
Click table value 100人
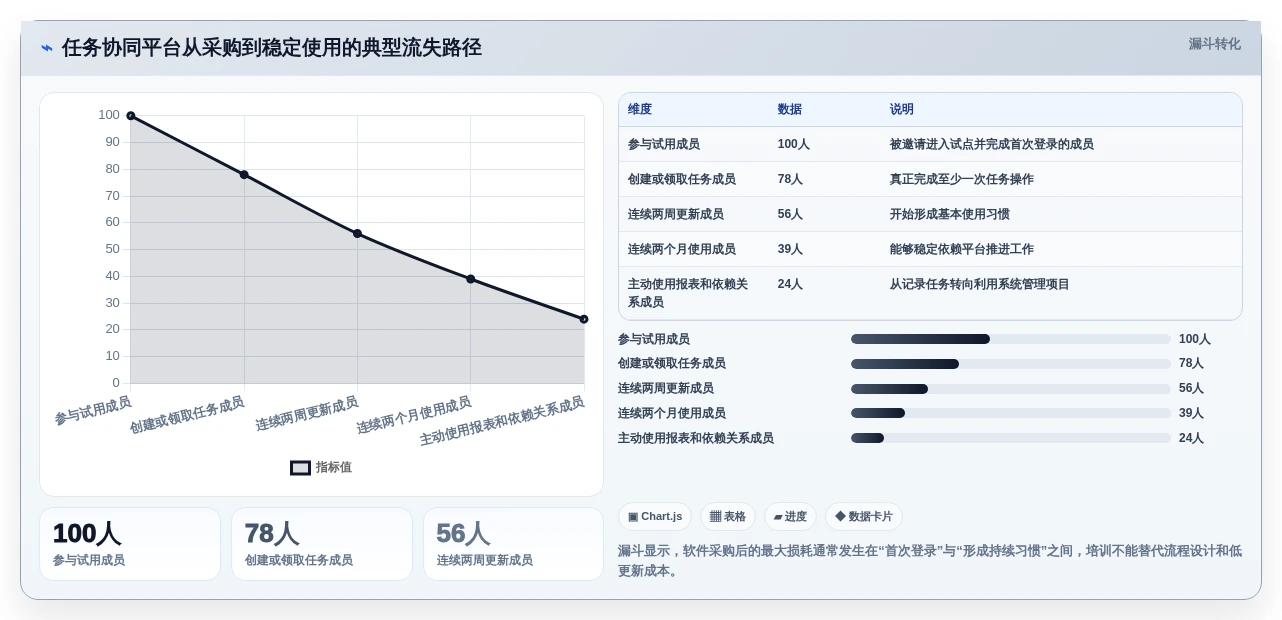tap(794, 144)
